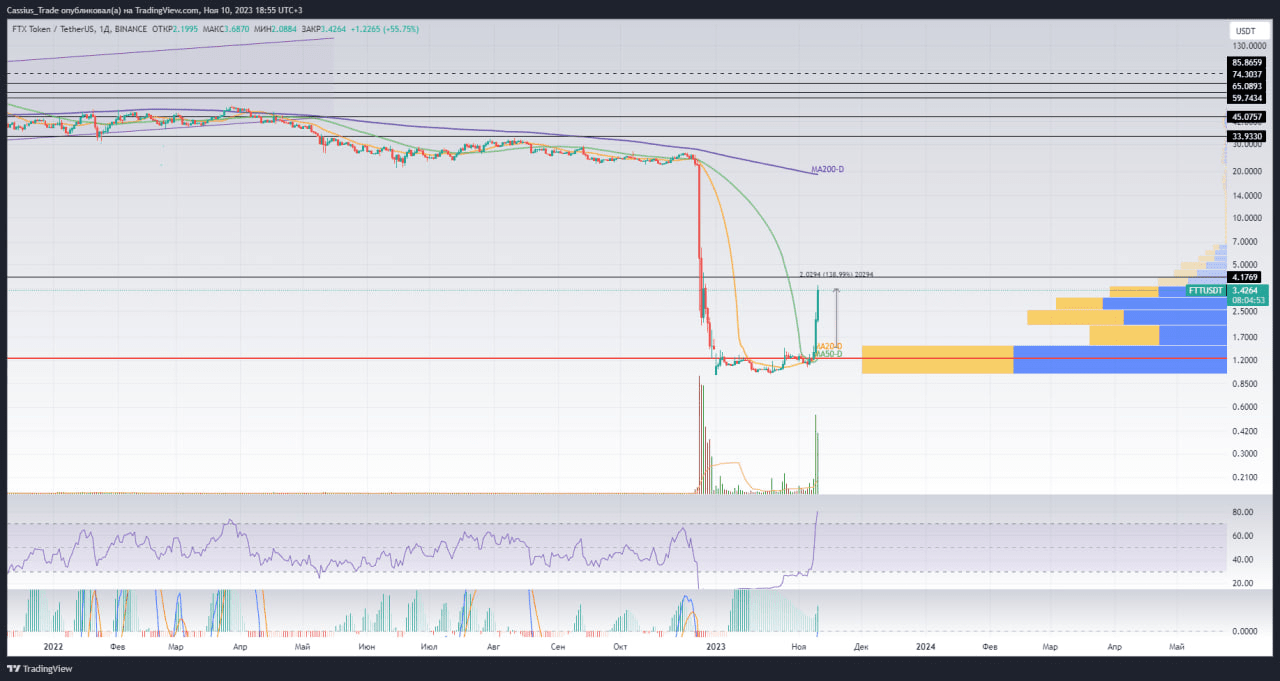Click the largest yellow volume profile bar
The height and width of the screenshot is (681, 1280).
(937, 360)
